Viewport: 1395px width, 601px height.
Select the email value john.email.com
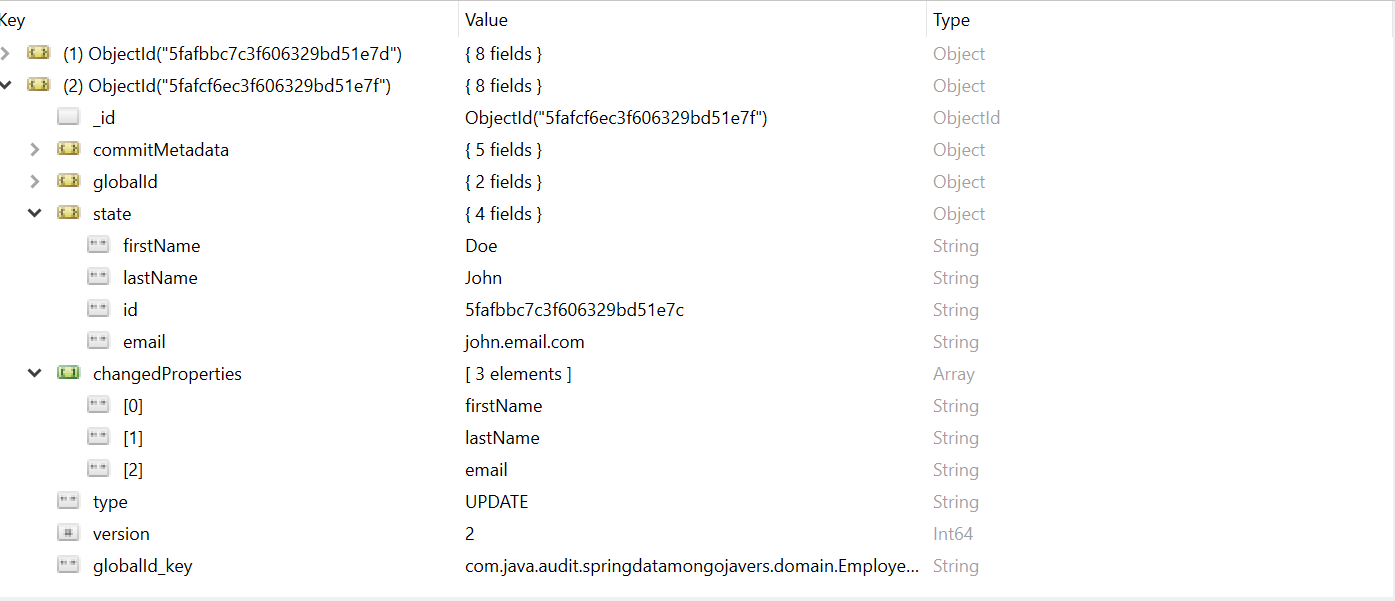(524, 342)
